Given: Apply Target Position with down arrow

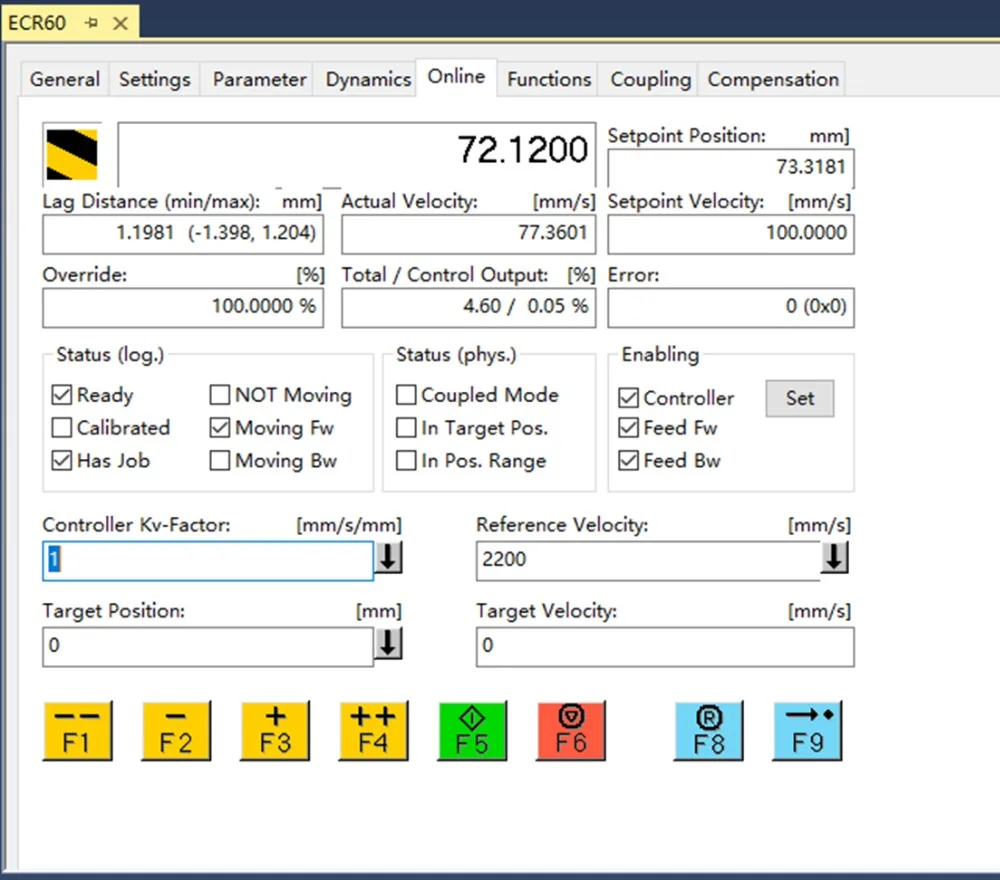Looking at the screenshot, I should coord(388,643).
